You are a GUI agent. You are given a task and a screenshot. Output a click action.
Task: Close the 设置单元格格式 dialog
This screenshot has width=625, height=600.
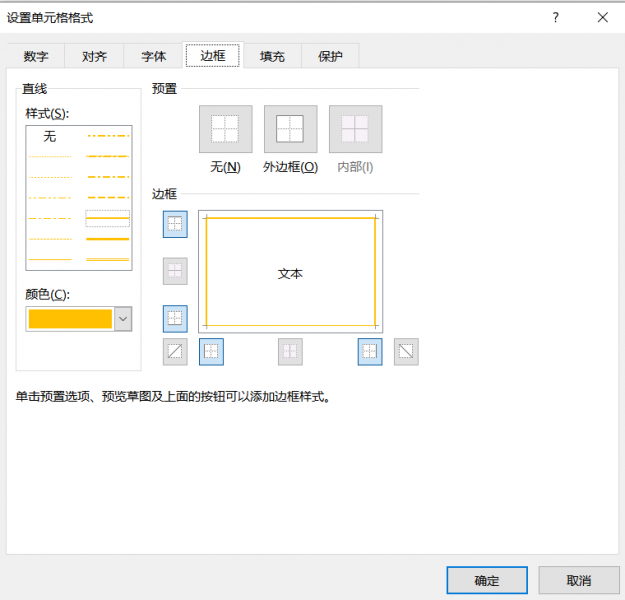(x=603, y=17)
